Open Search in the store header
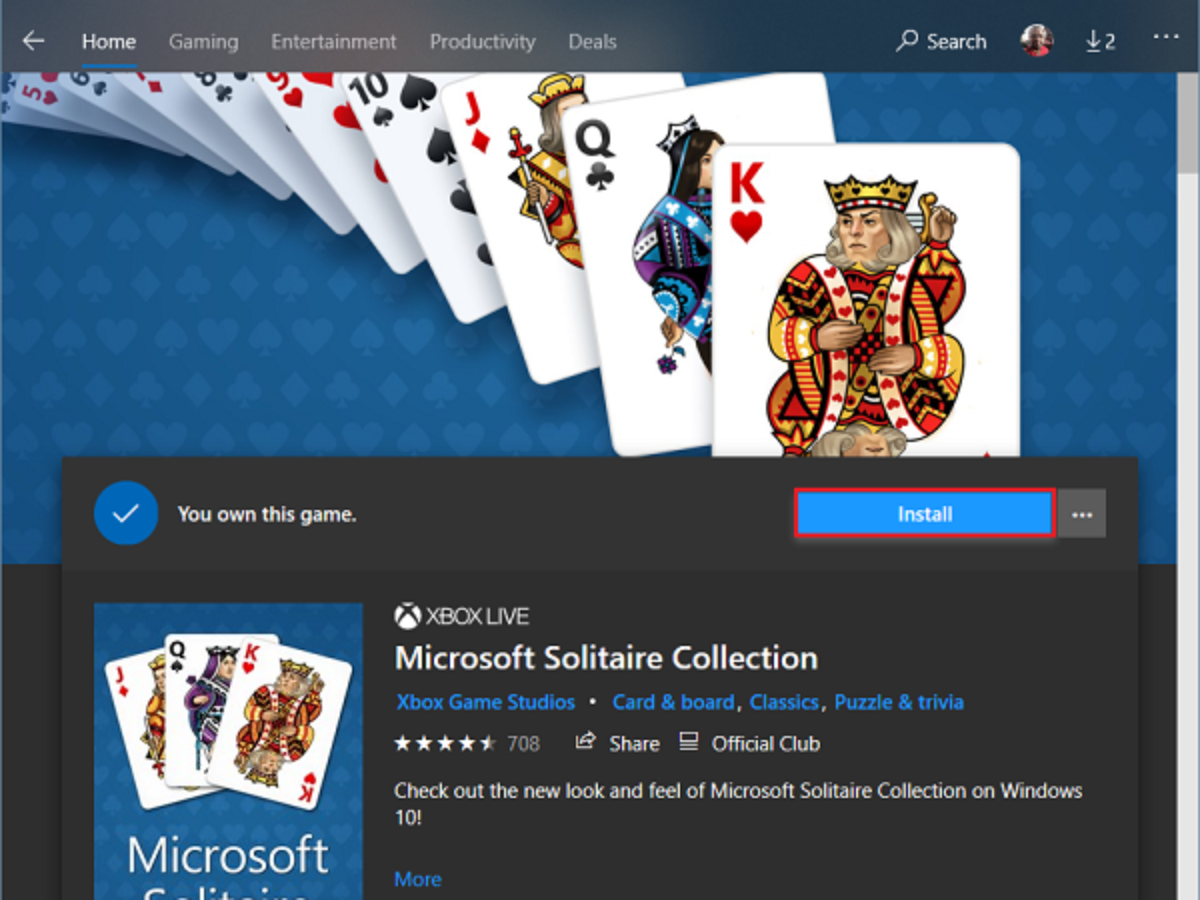This screenshot has height=900, width=1200. pos(941,42)
